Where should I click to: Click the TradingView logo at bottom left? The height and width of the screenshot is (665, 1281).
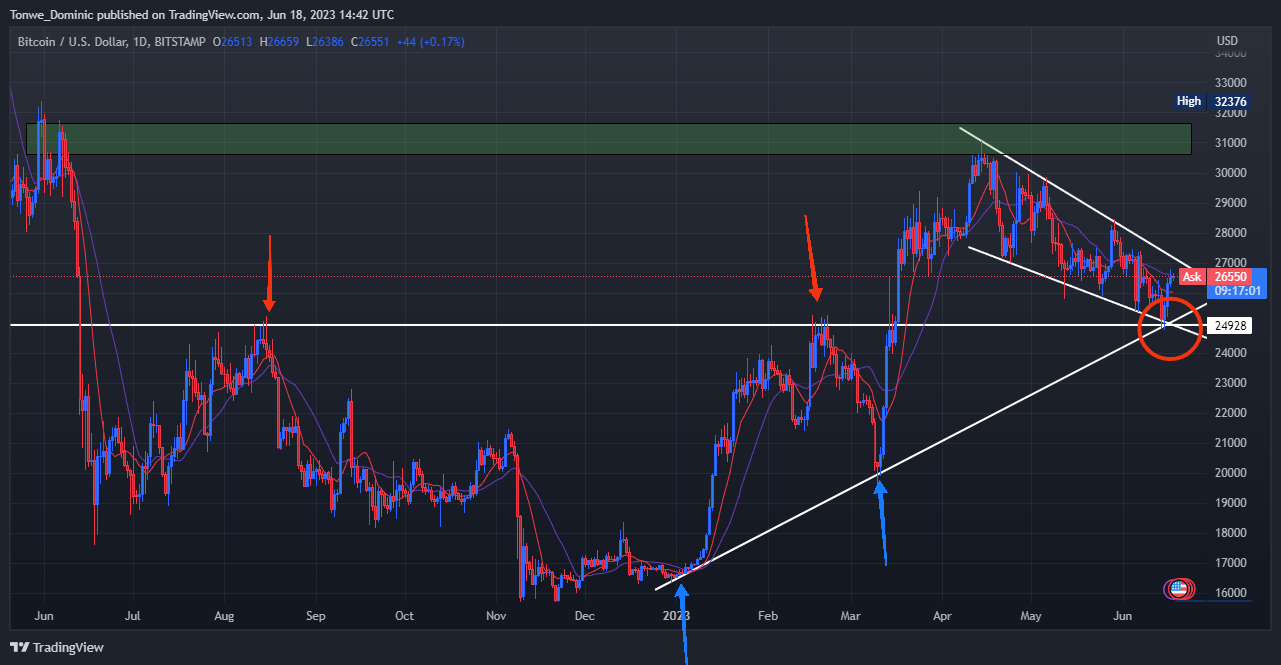tap(58, 647)
